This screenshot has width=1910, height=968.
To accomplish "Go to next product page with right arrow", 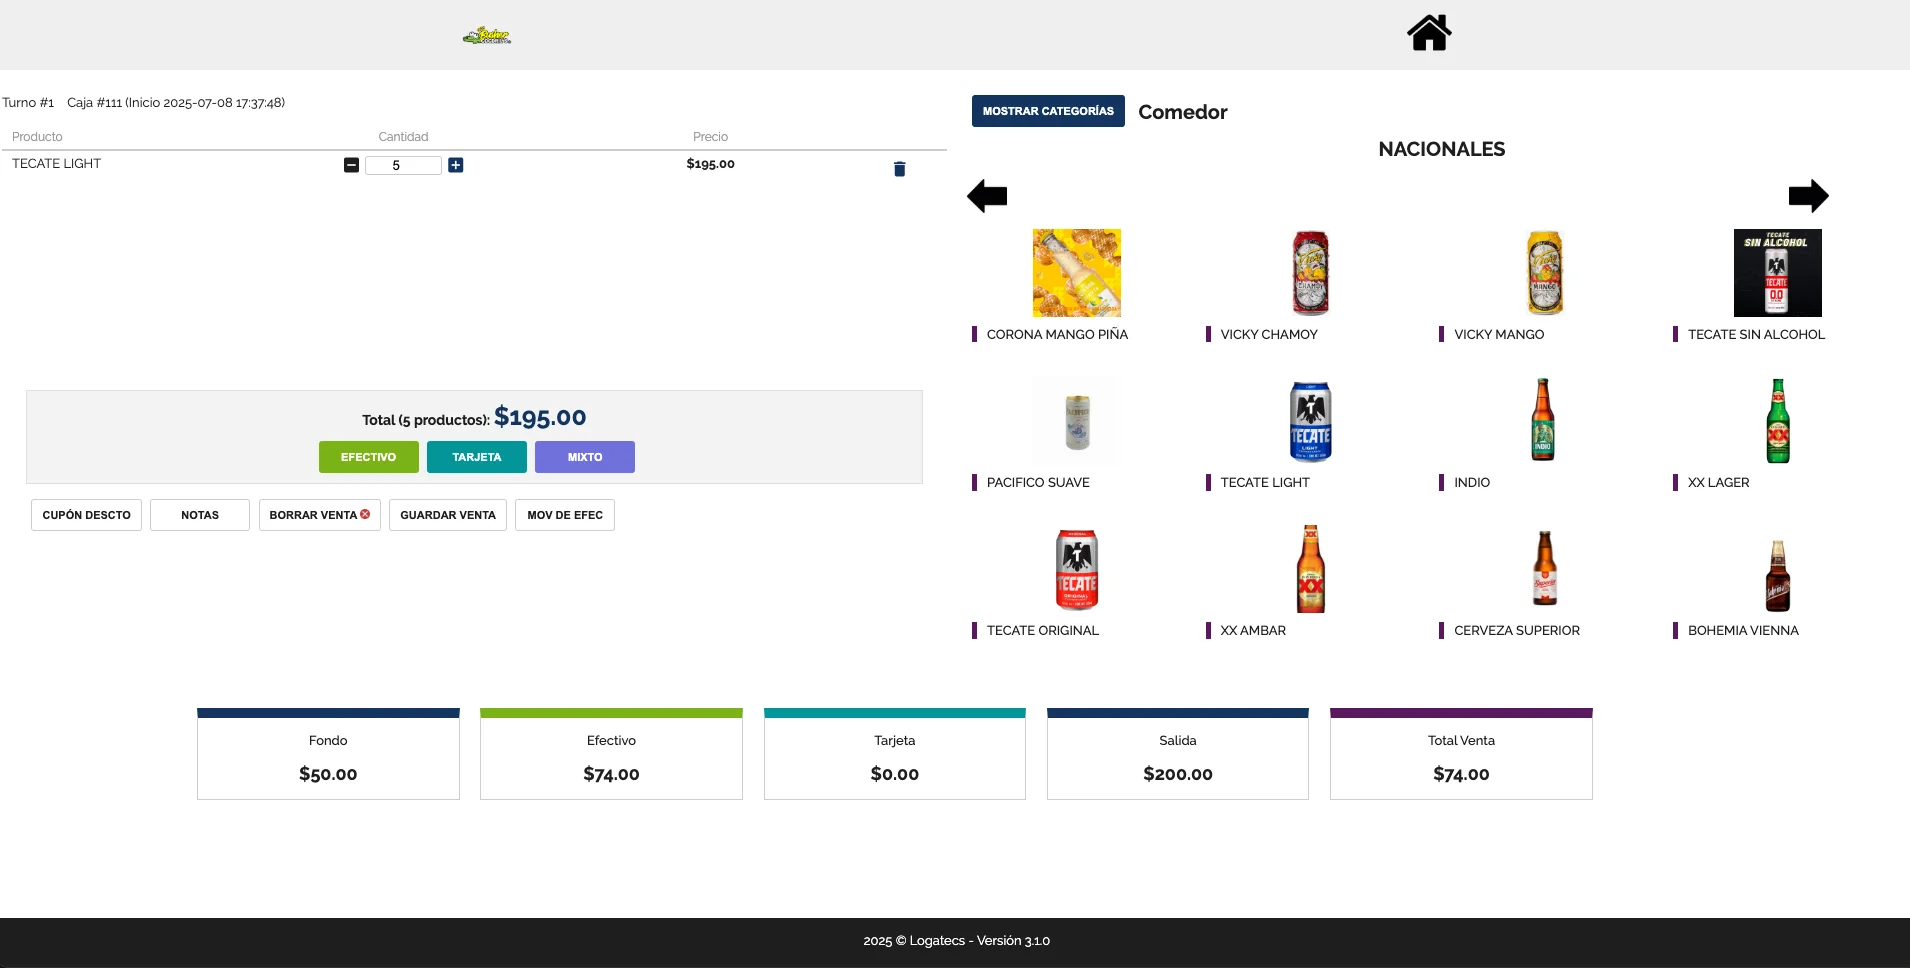I will pos(1808,196).
